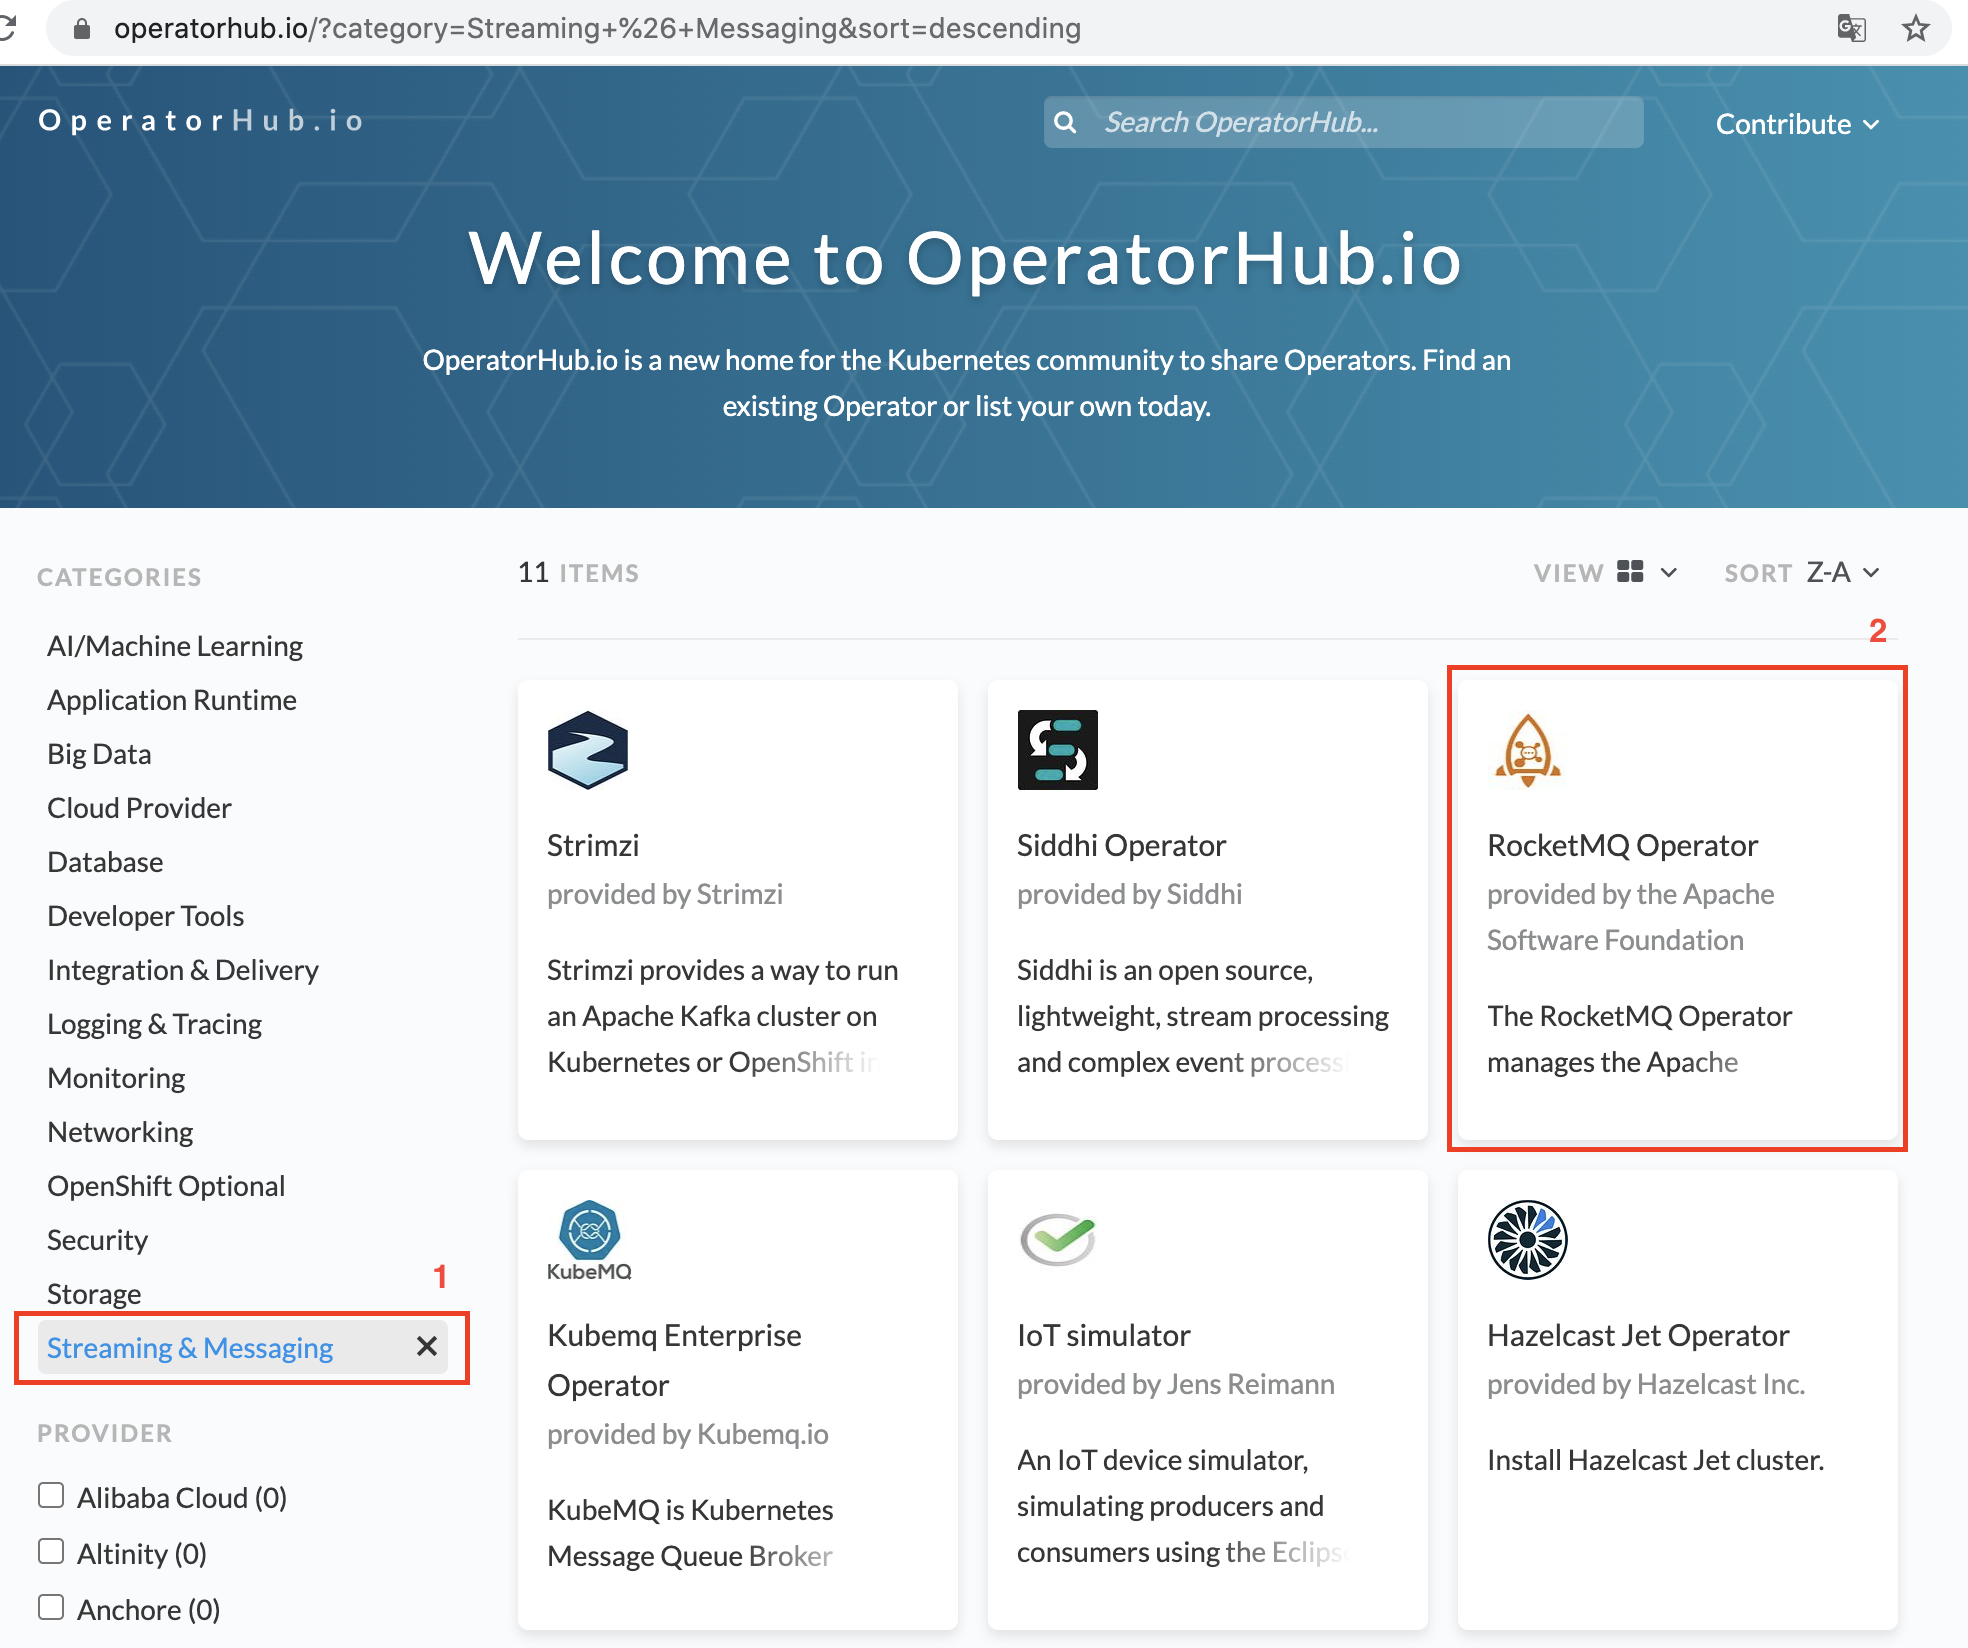Viewport: 1968px width, 1648px height.
Task: Click the search magnifier icon
Action: click(x=1066, y=122)
